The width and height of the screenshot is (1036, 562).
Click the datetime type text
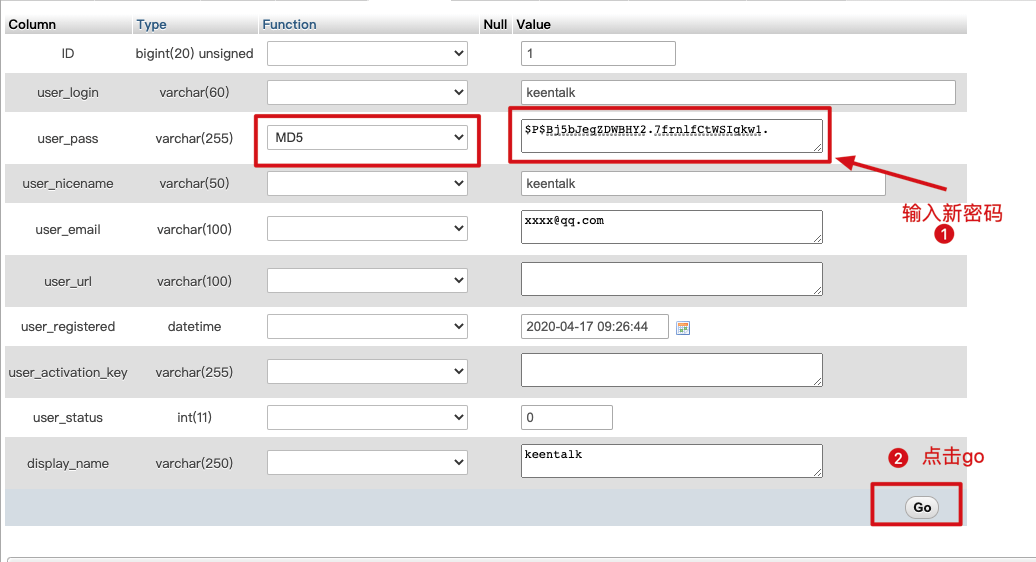tap(194, 326)
